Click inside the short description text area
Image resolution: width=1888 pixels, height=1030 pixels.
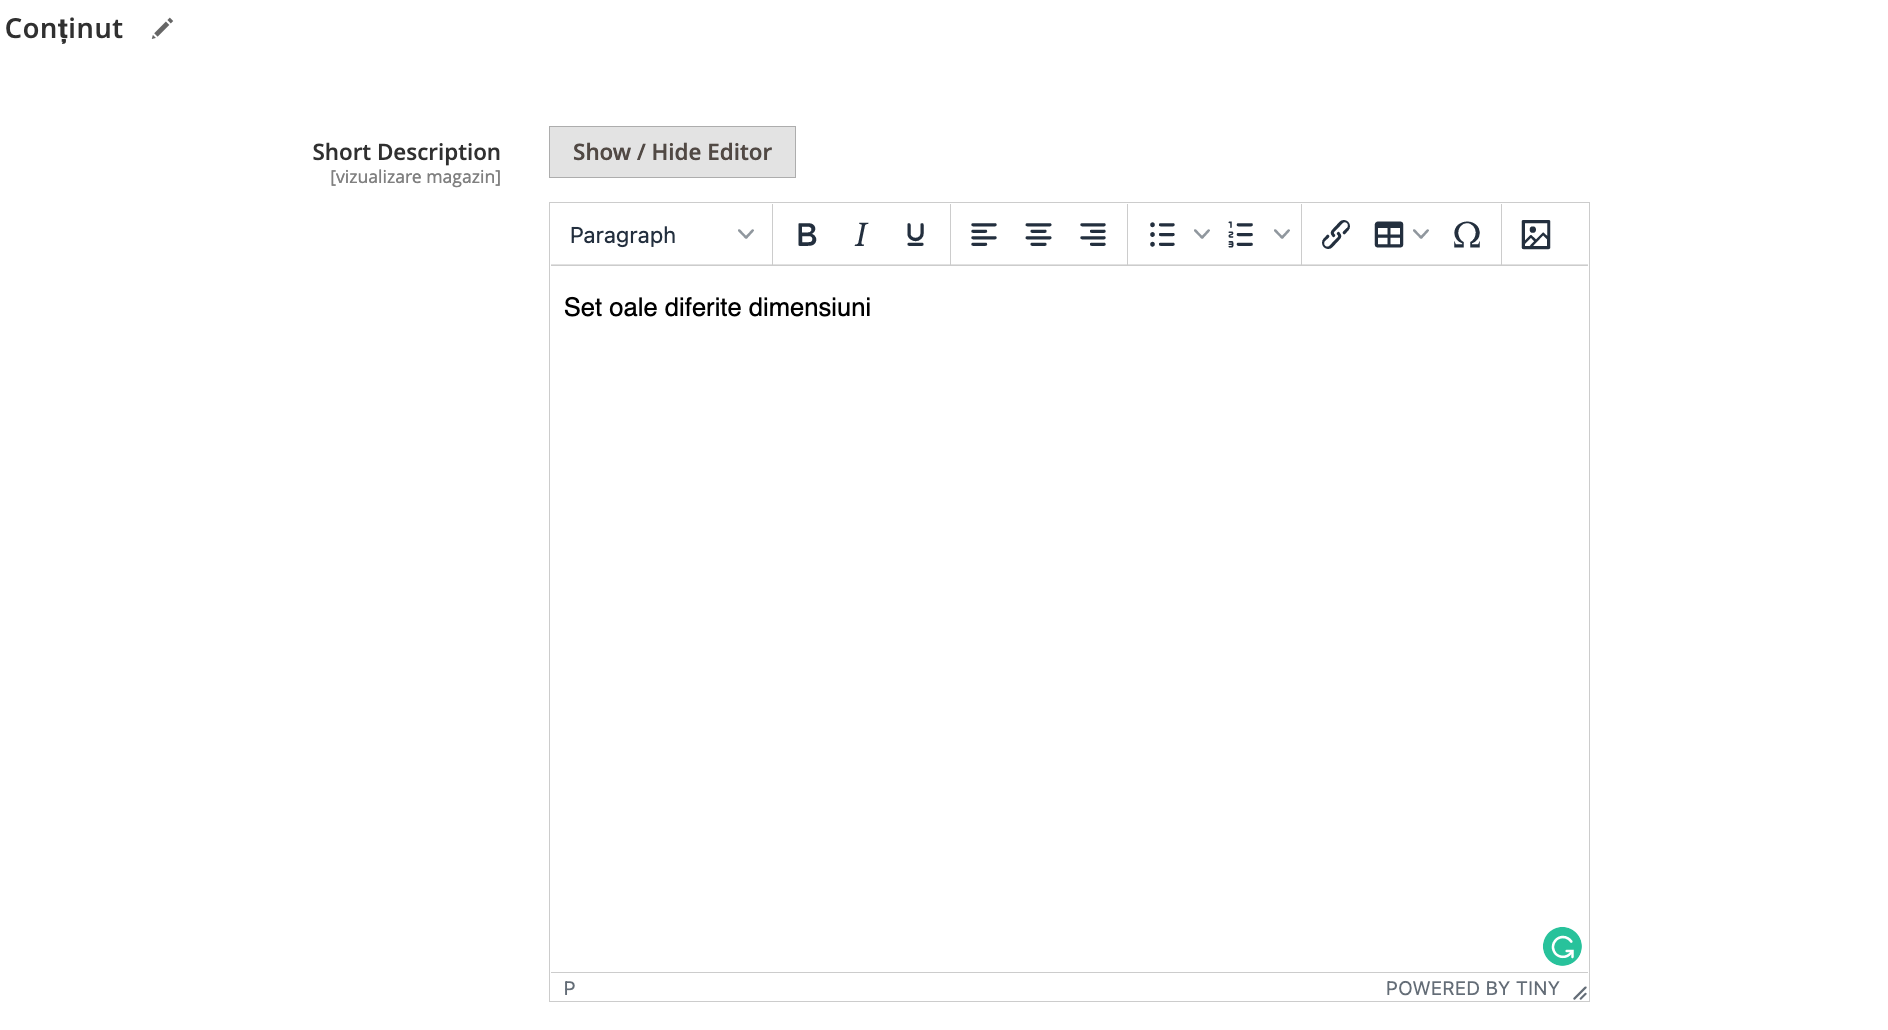tap(1069, 618)
